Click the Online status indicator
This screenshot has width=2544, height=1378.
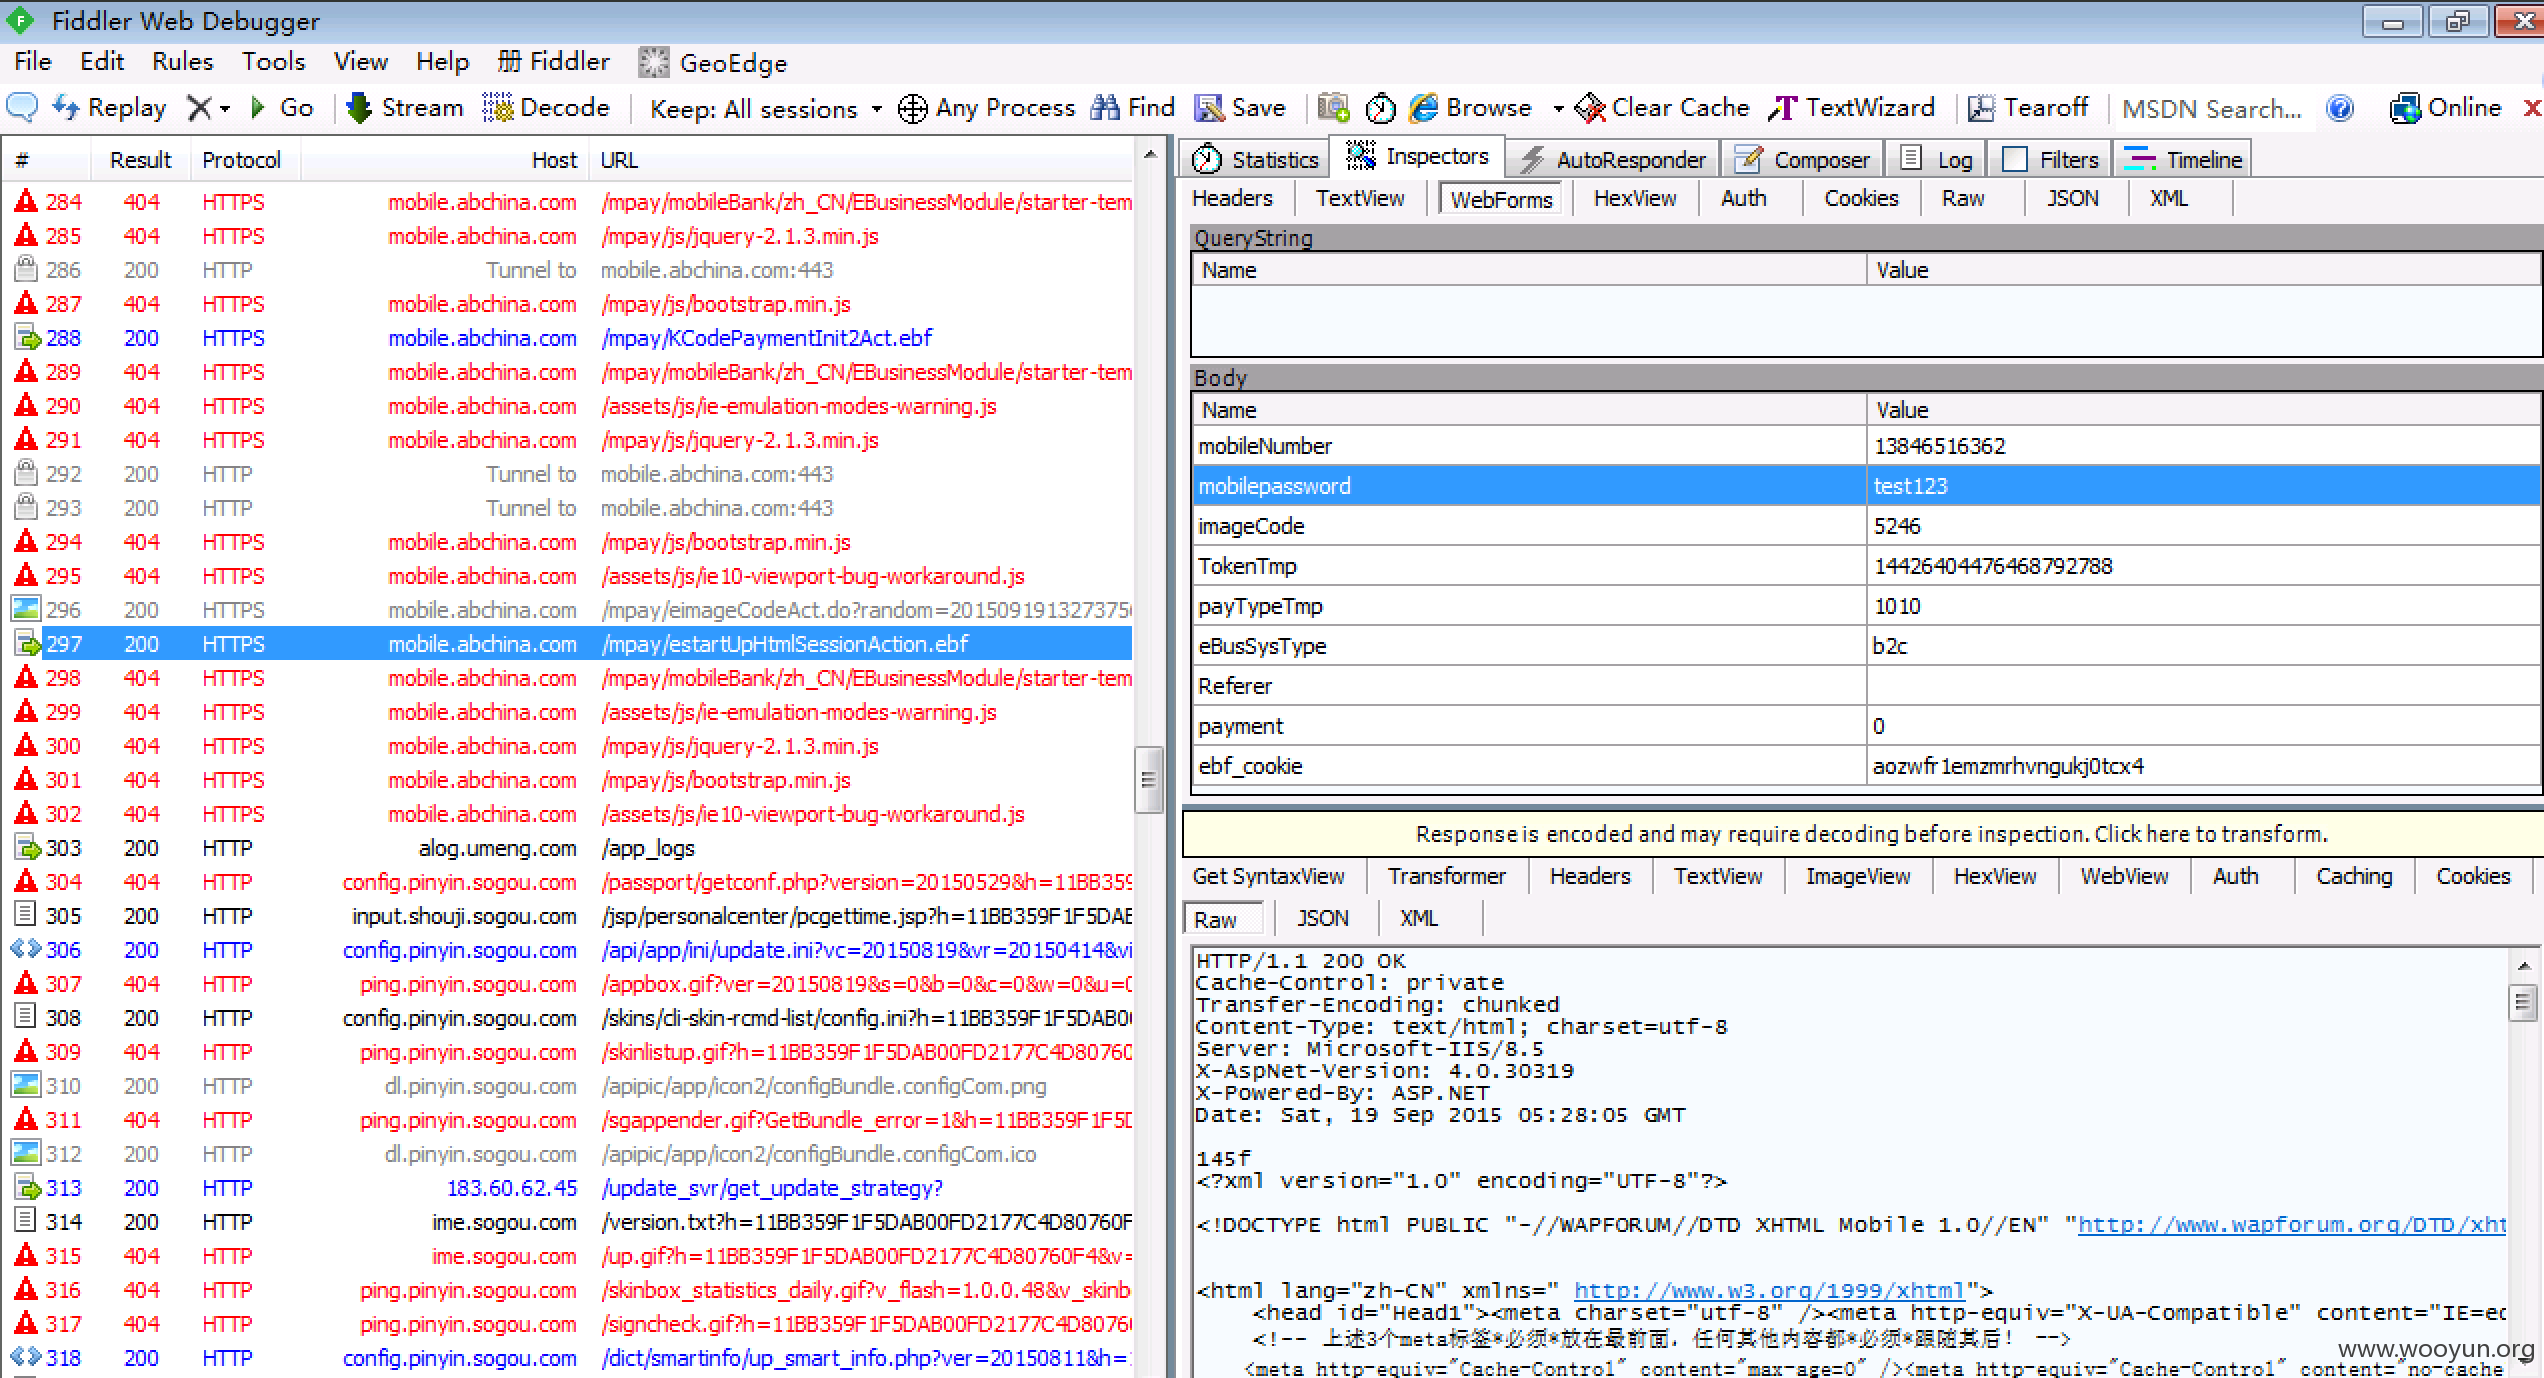coord(2445,107)
